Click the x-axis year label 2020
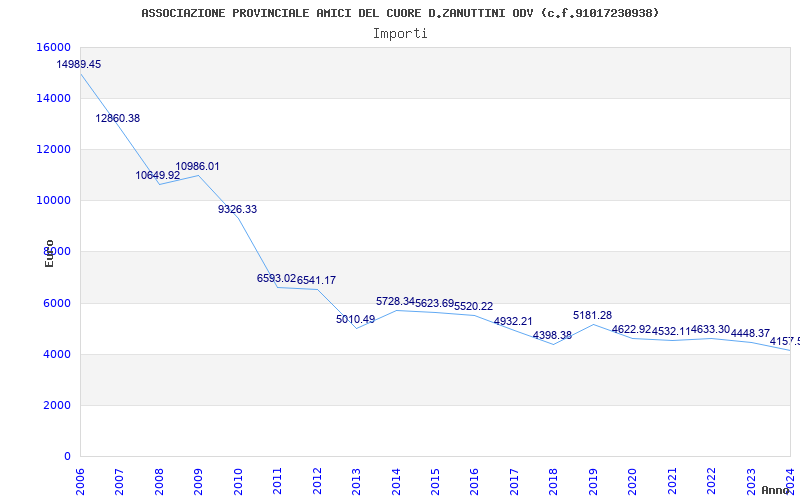 click(633, 482)
